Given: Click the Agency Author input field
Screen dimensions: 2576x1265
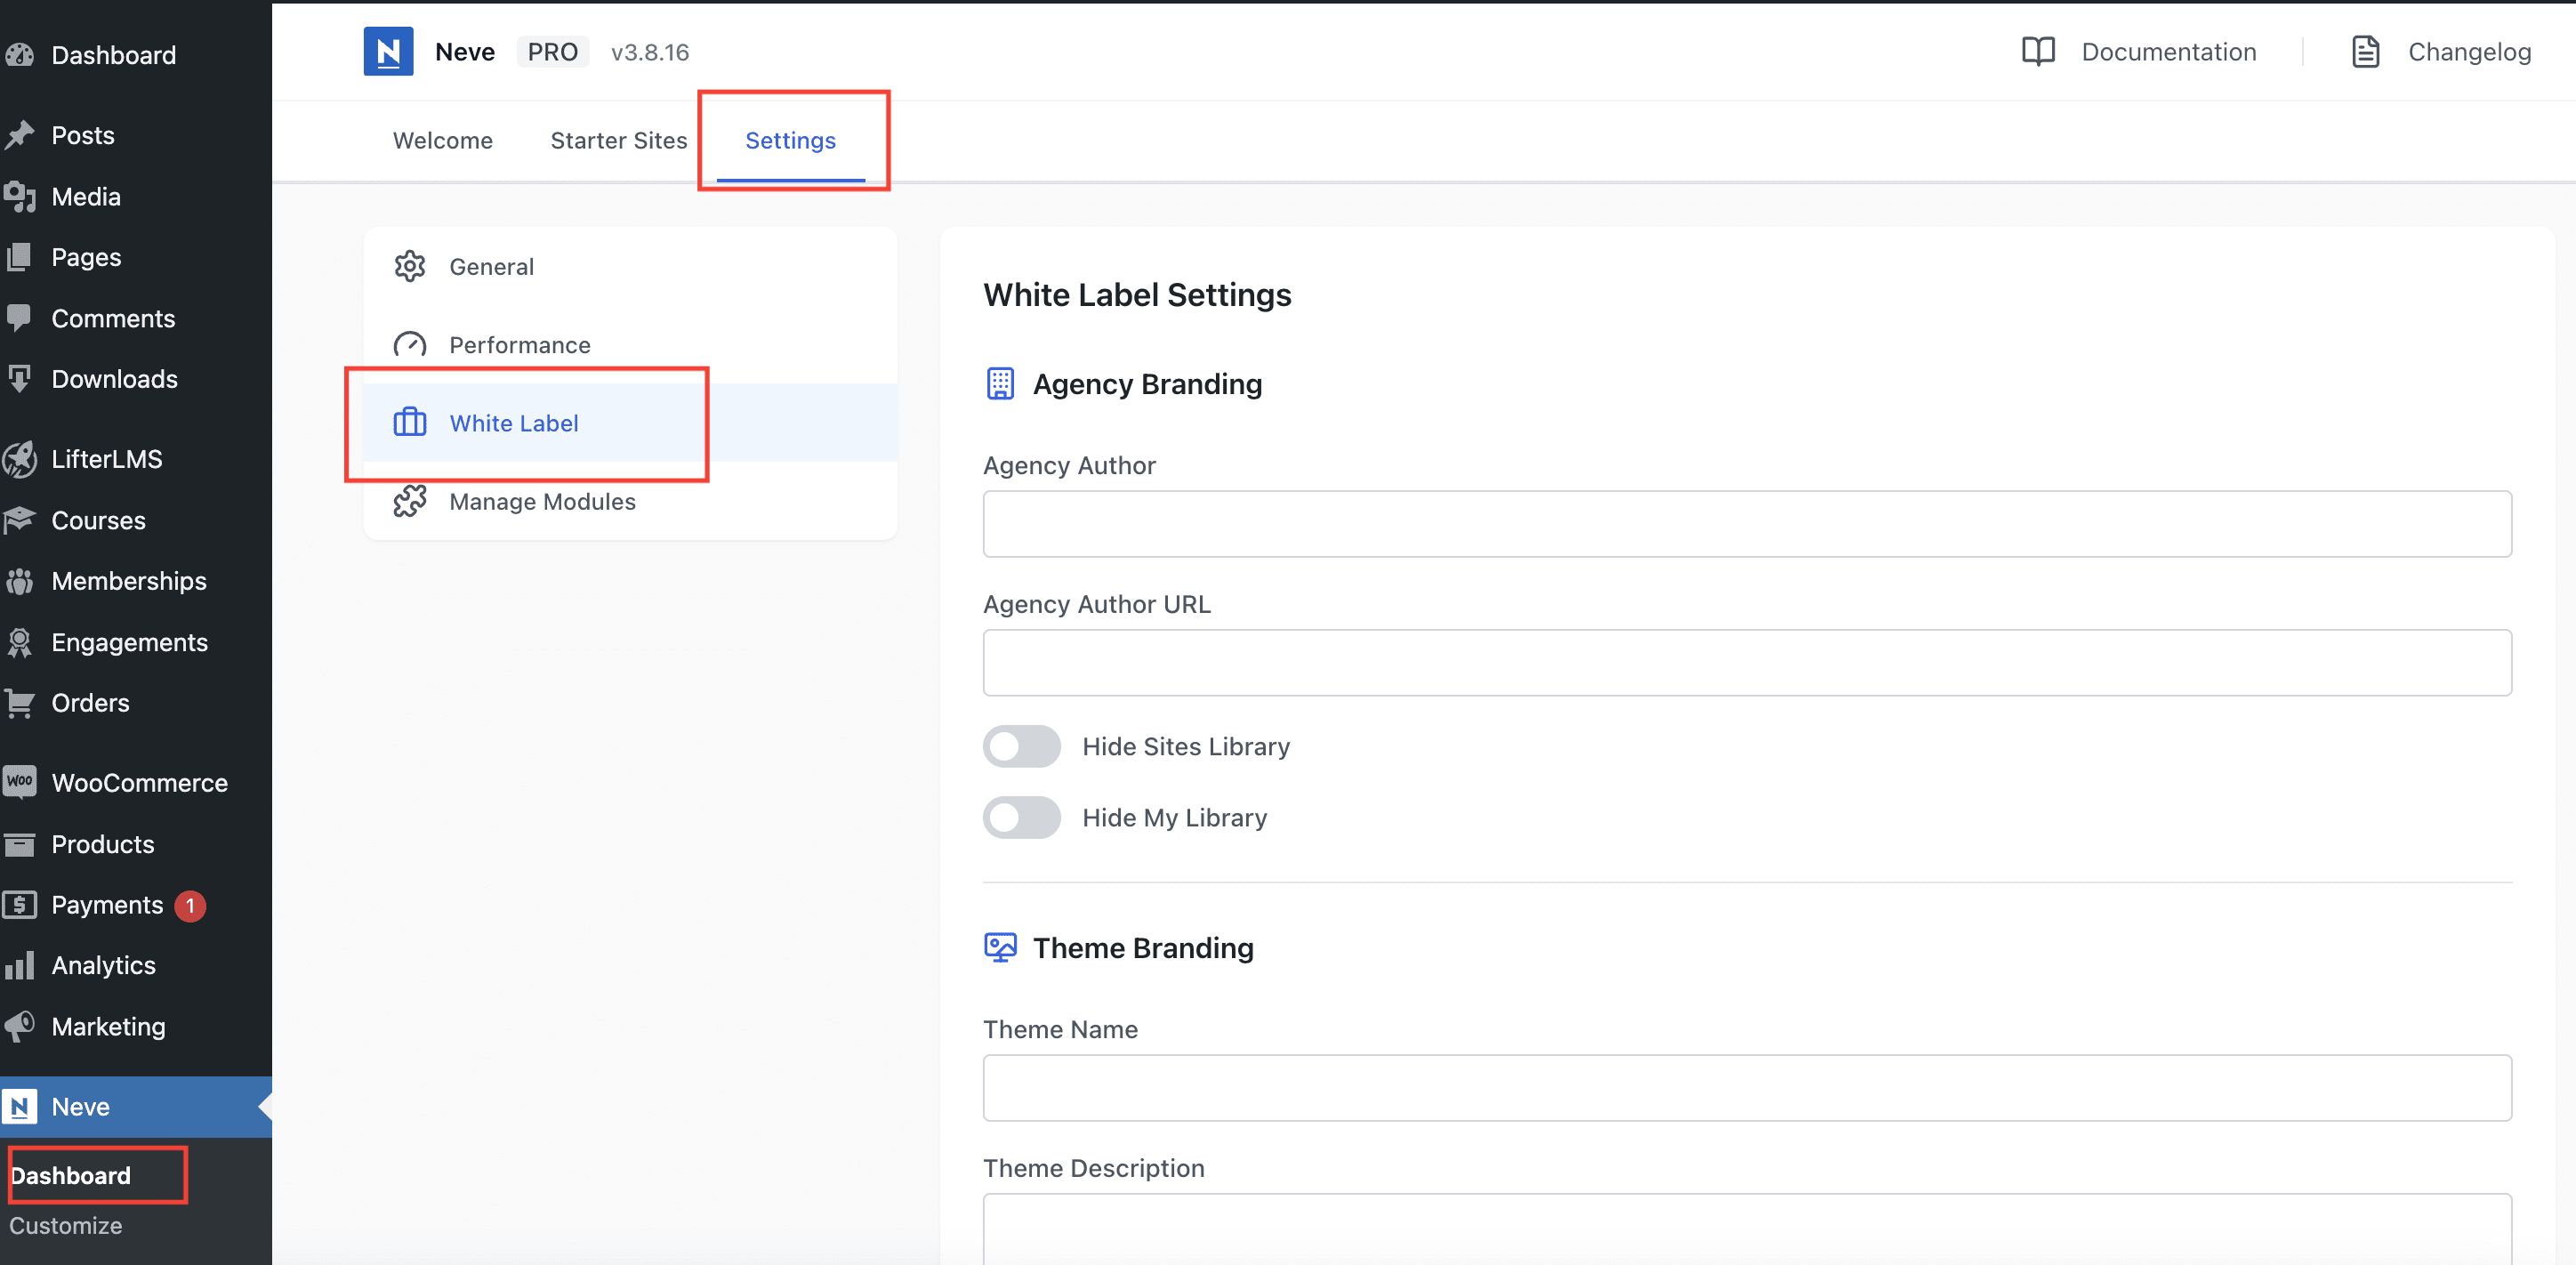Looking at the screenshot, I should (1746, 523).
